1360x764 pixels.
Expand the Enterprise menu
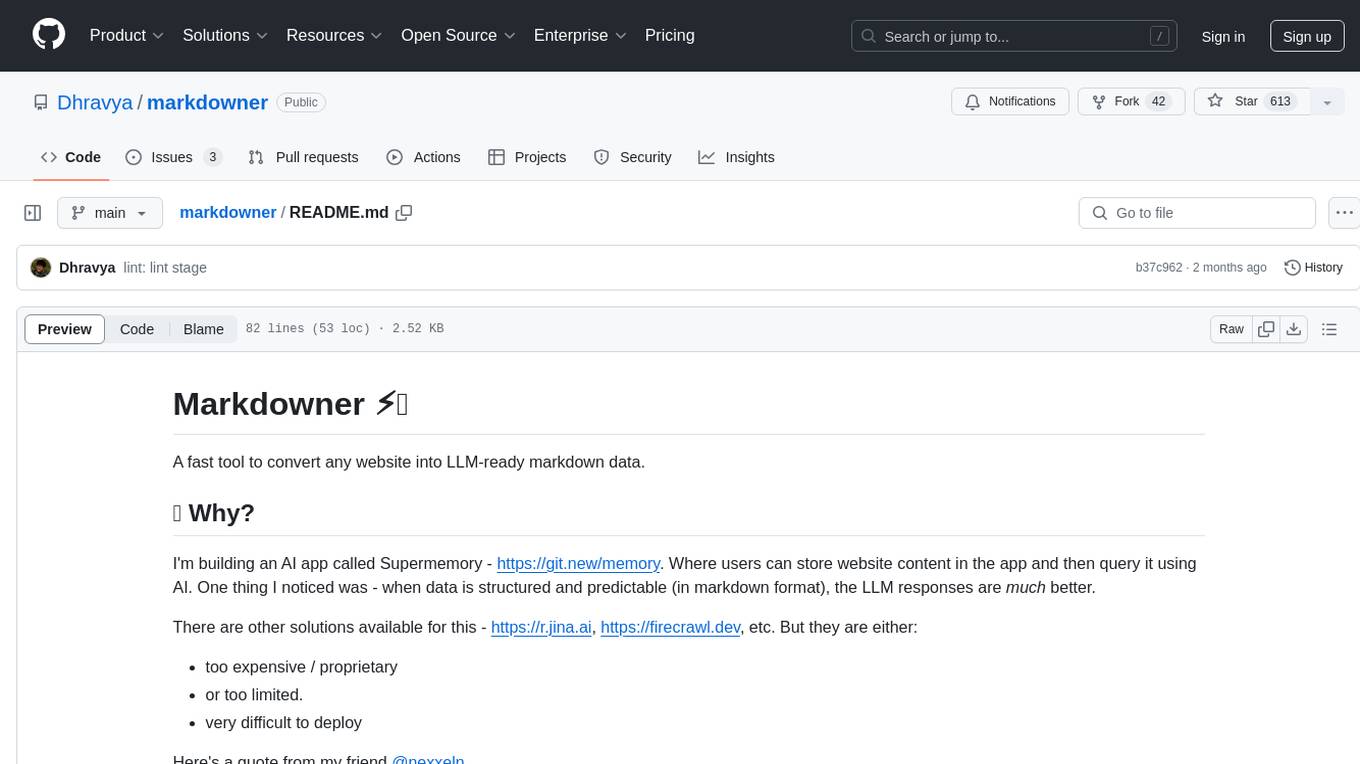click(x=580, y=35)
